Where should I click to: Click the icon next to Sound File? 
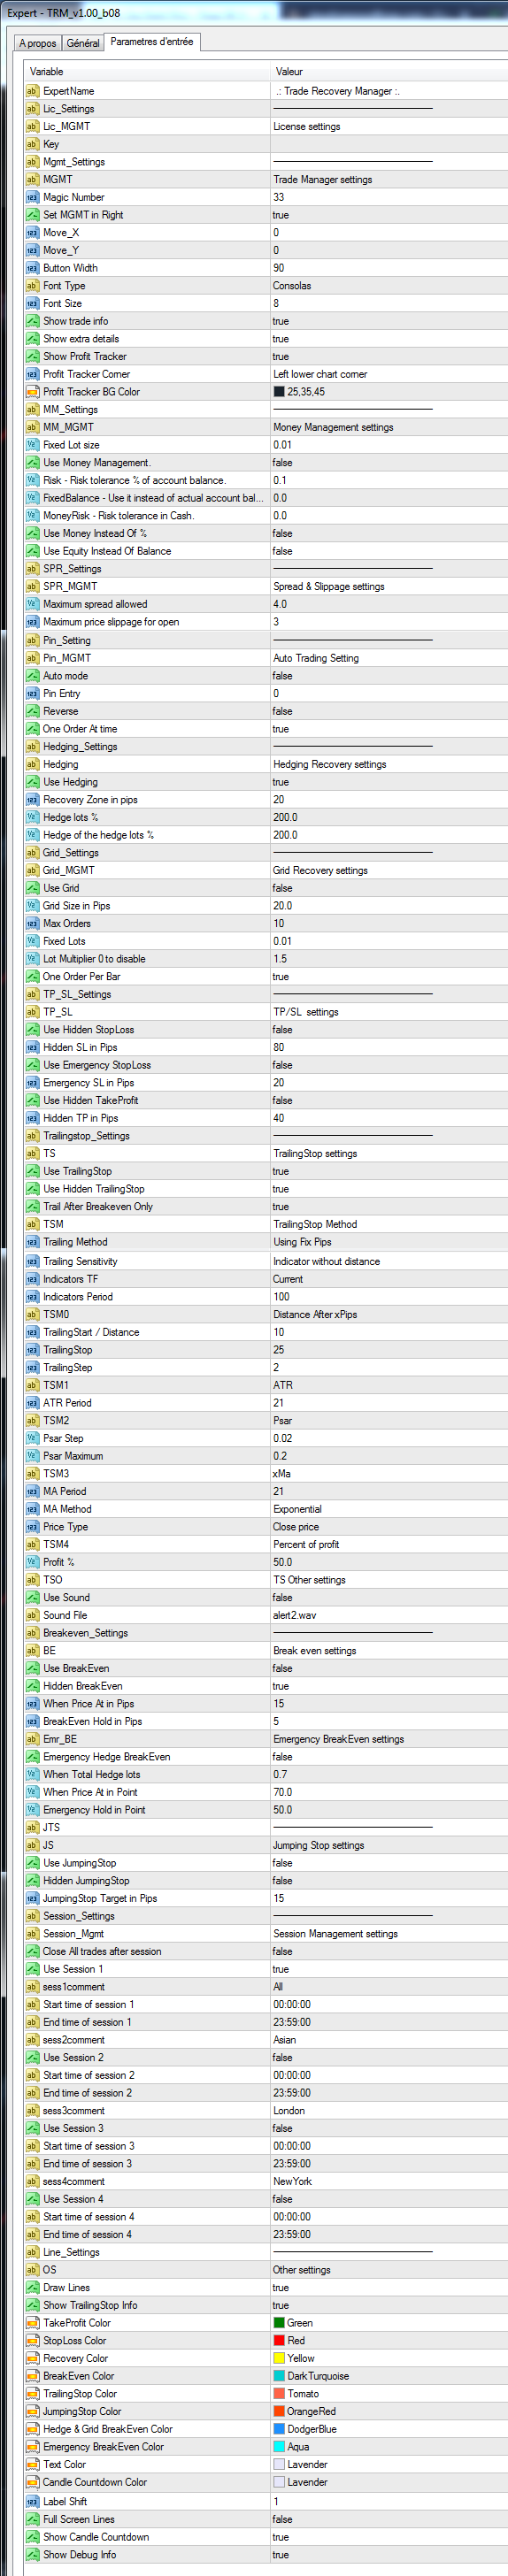tap(32, 1615)
